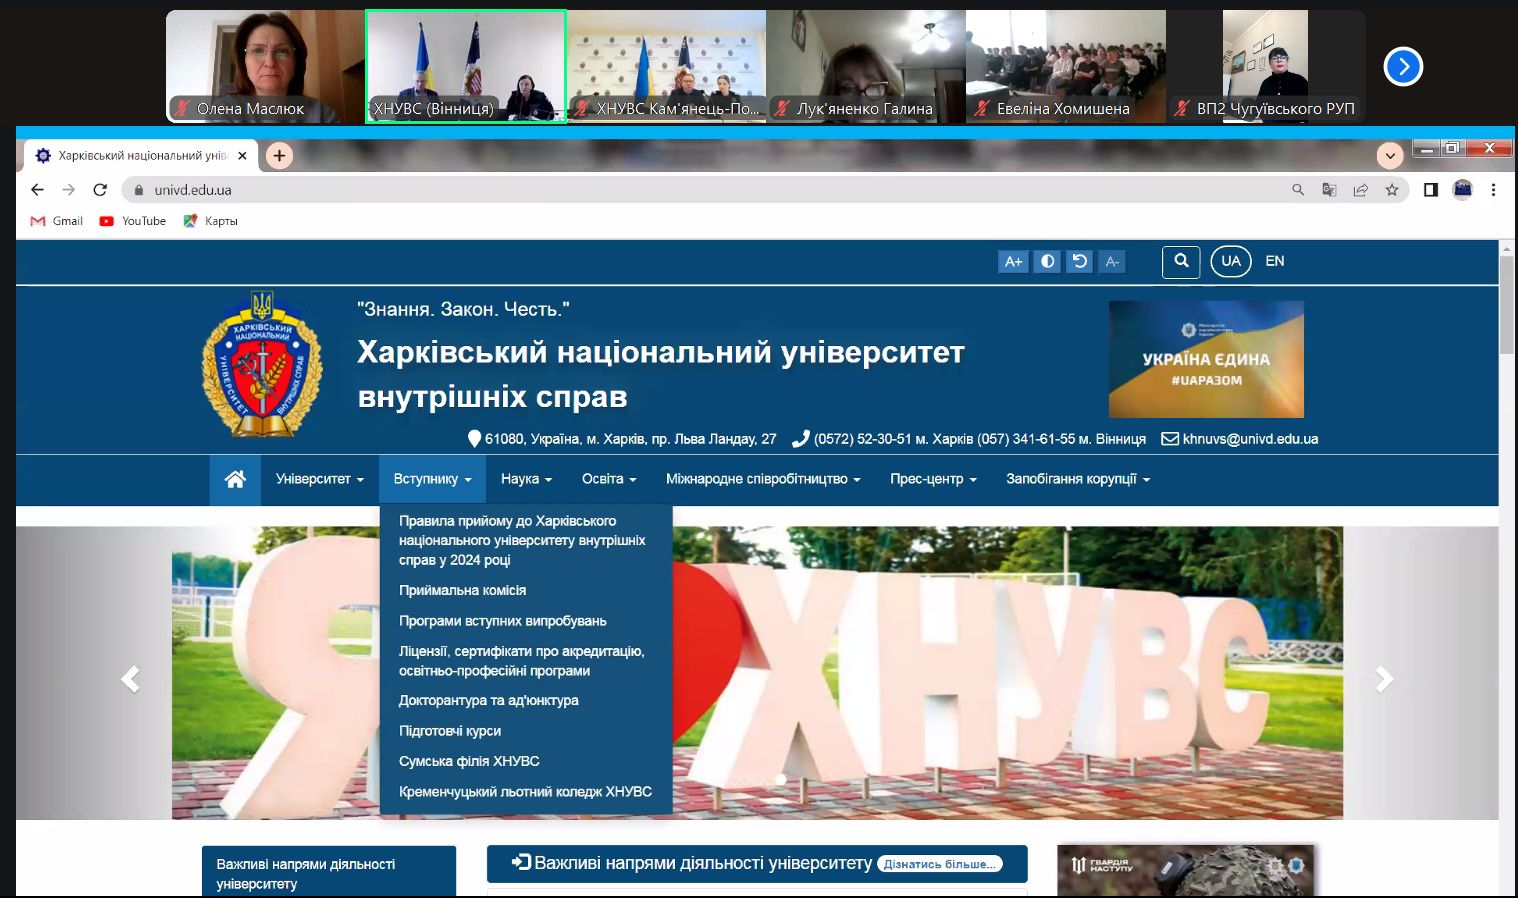Open a new browser tab
Screen dimensions: 1518x898
click(279, 155)
